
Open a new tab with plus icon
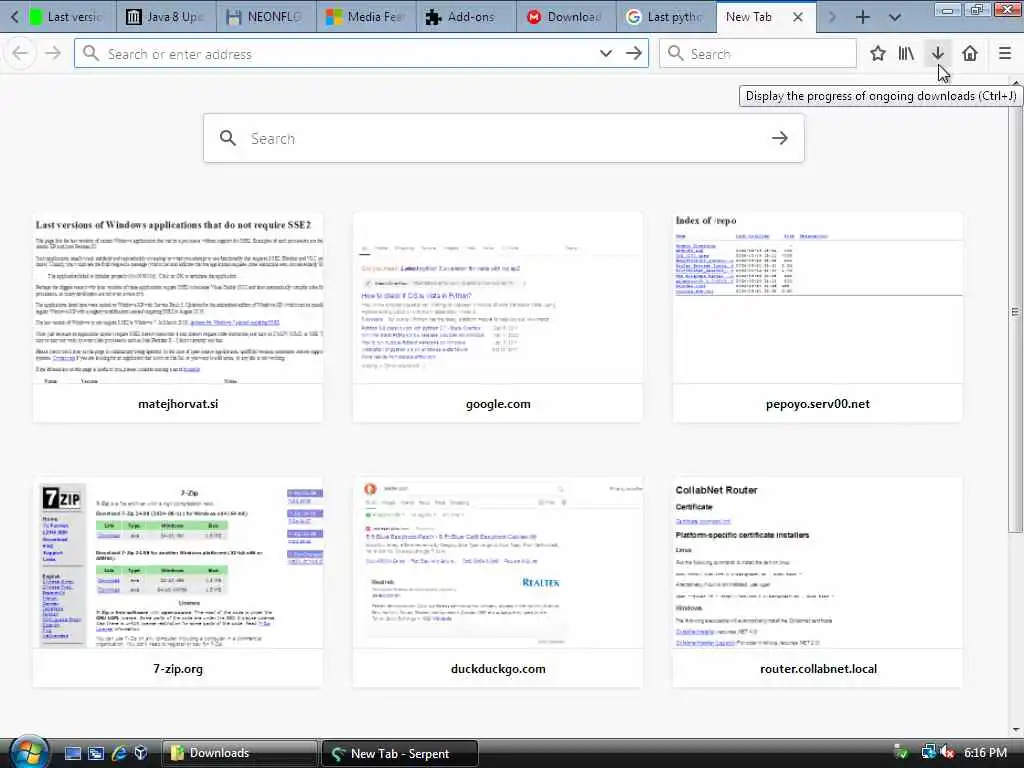(863, 17)
